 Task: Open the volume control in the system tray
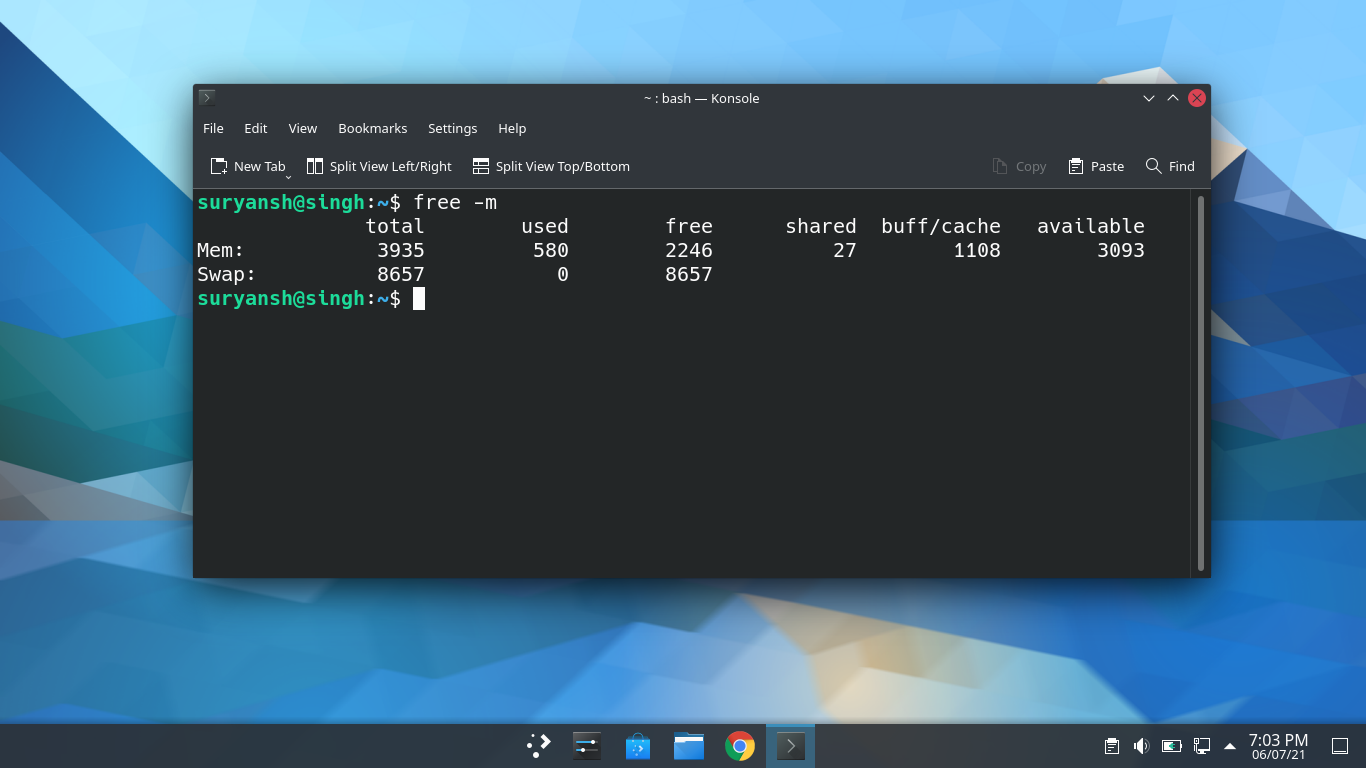[1140, 745]
